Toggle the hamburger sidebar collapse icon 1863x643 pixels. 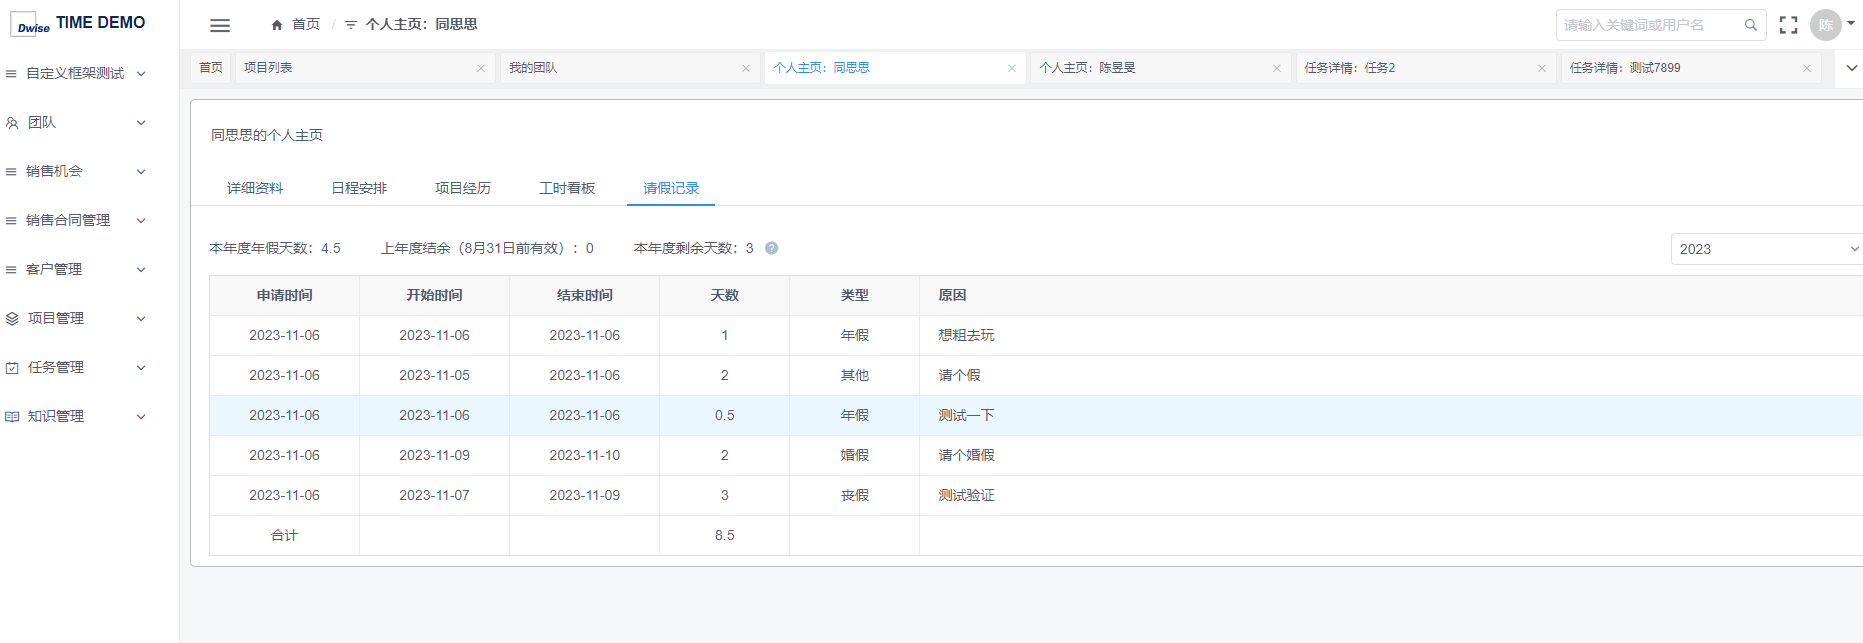point(220,25)
